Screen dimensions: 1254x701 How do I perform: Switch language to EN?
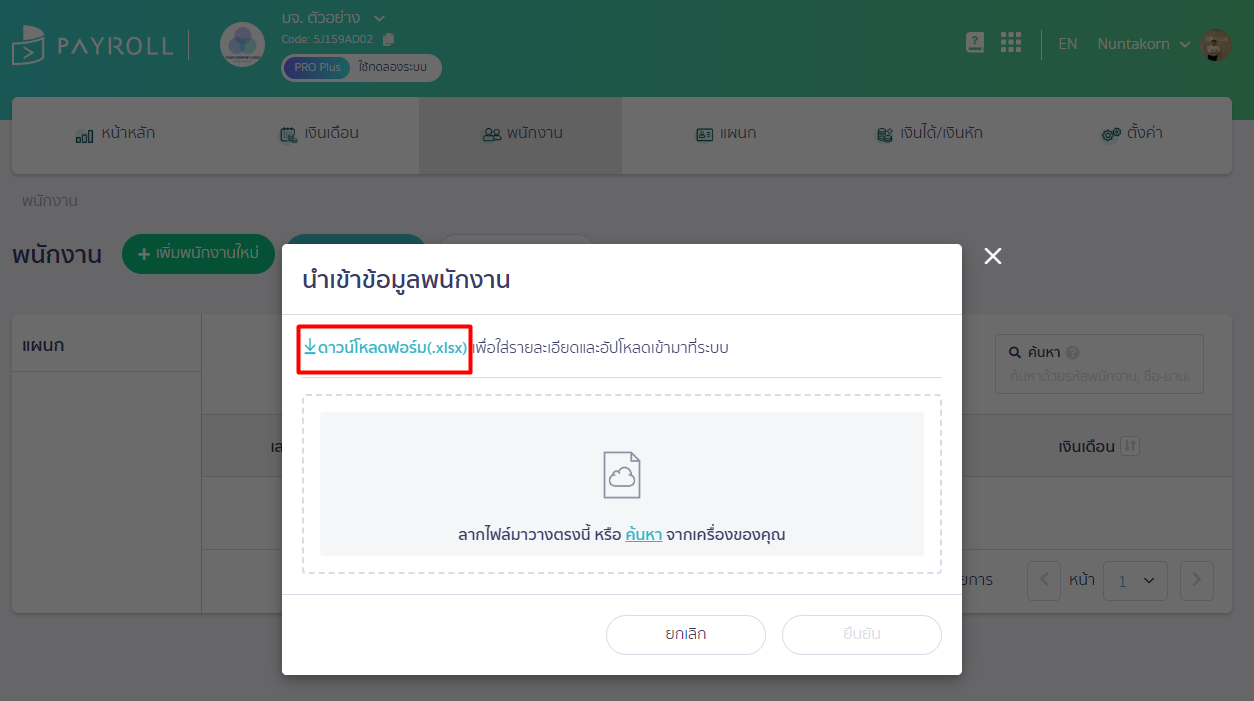click(1068, 44)
